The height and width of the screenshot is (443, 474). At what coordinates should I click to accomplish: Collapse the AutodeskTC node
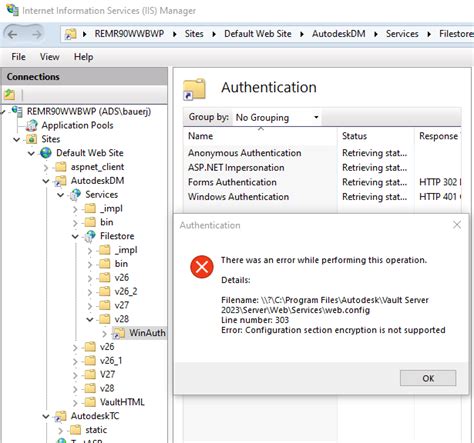[46, 416]
